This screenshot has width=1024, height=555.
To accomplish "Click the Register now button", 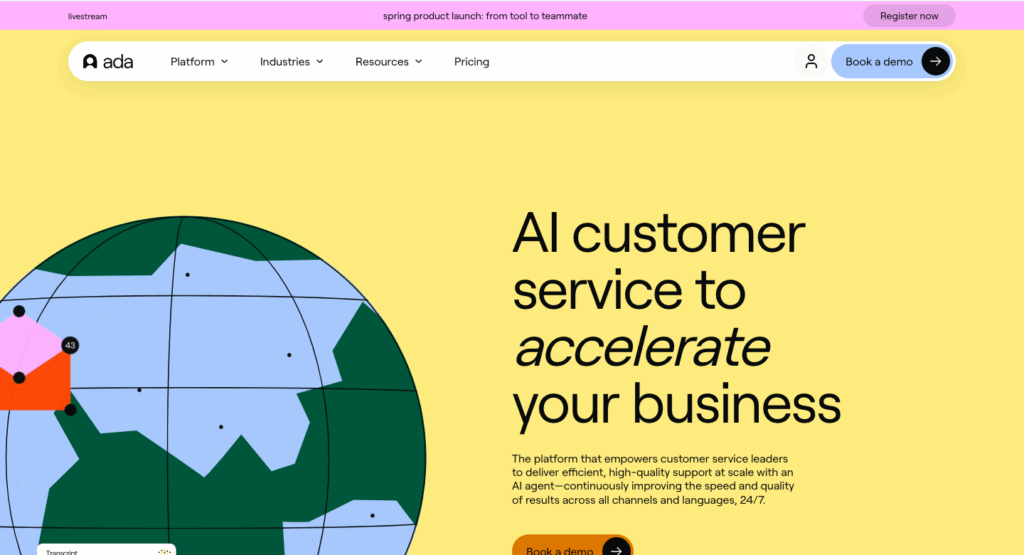I will (909, 16).
